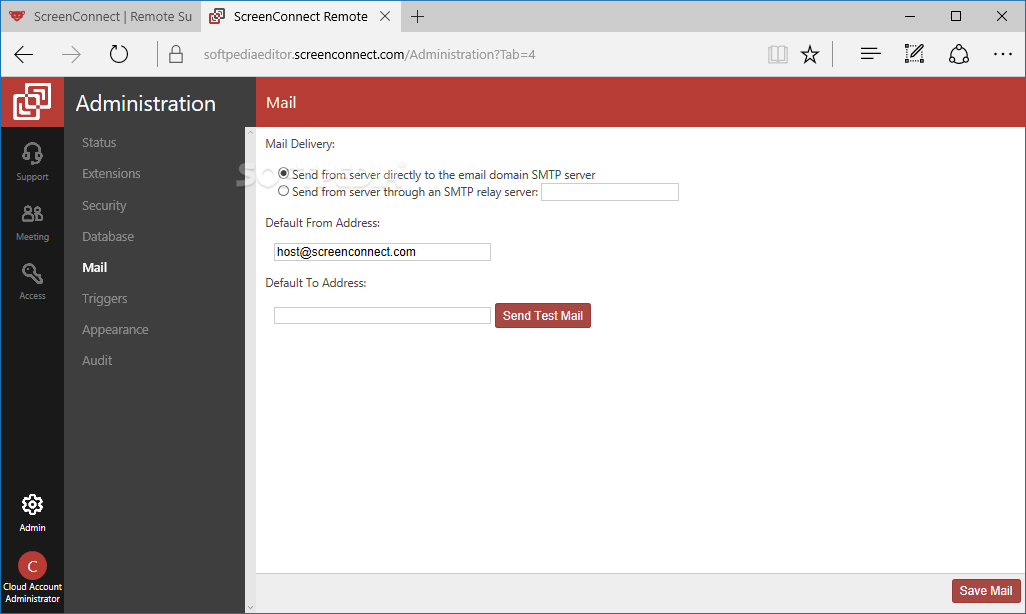Make a web note with the pen icon

[x=914, y=54]
